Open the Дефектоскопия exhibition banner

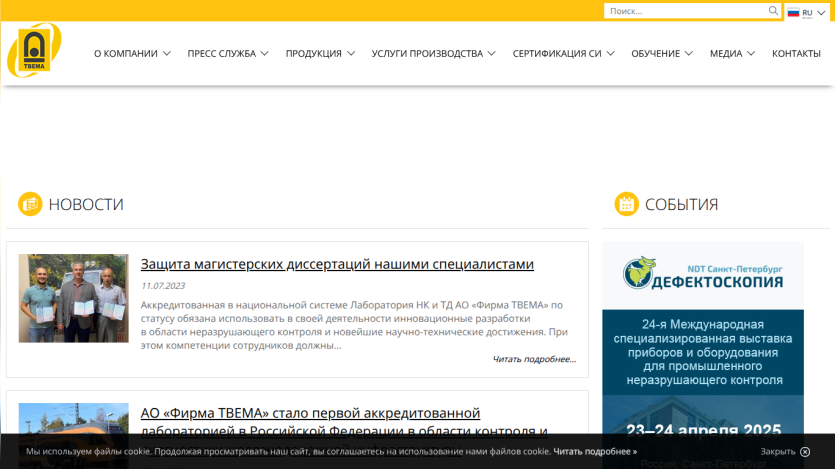click(x=703, y=355)
